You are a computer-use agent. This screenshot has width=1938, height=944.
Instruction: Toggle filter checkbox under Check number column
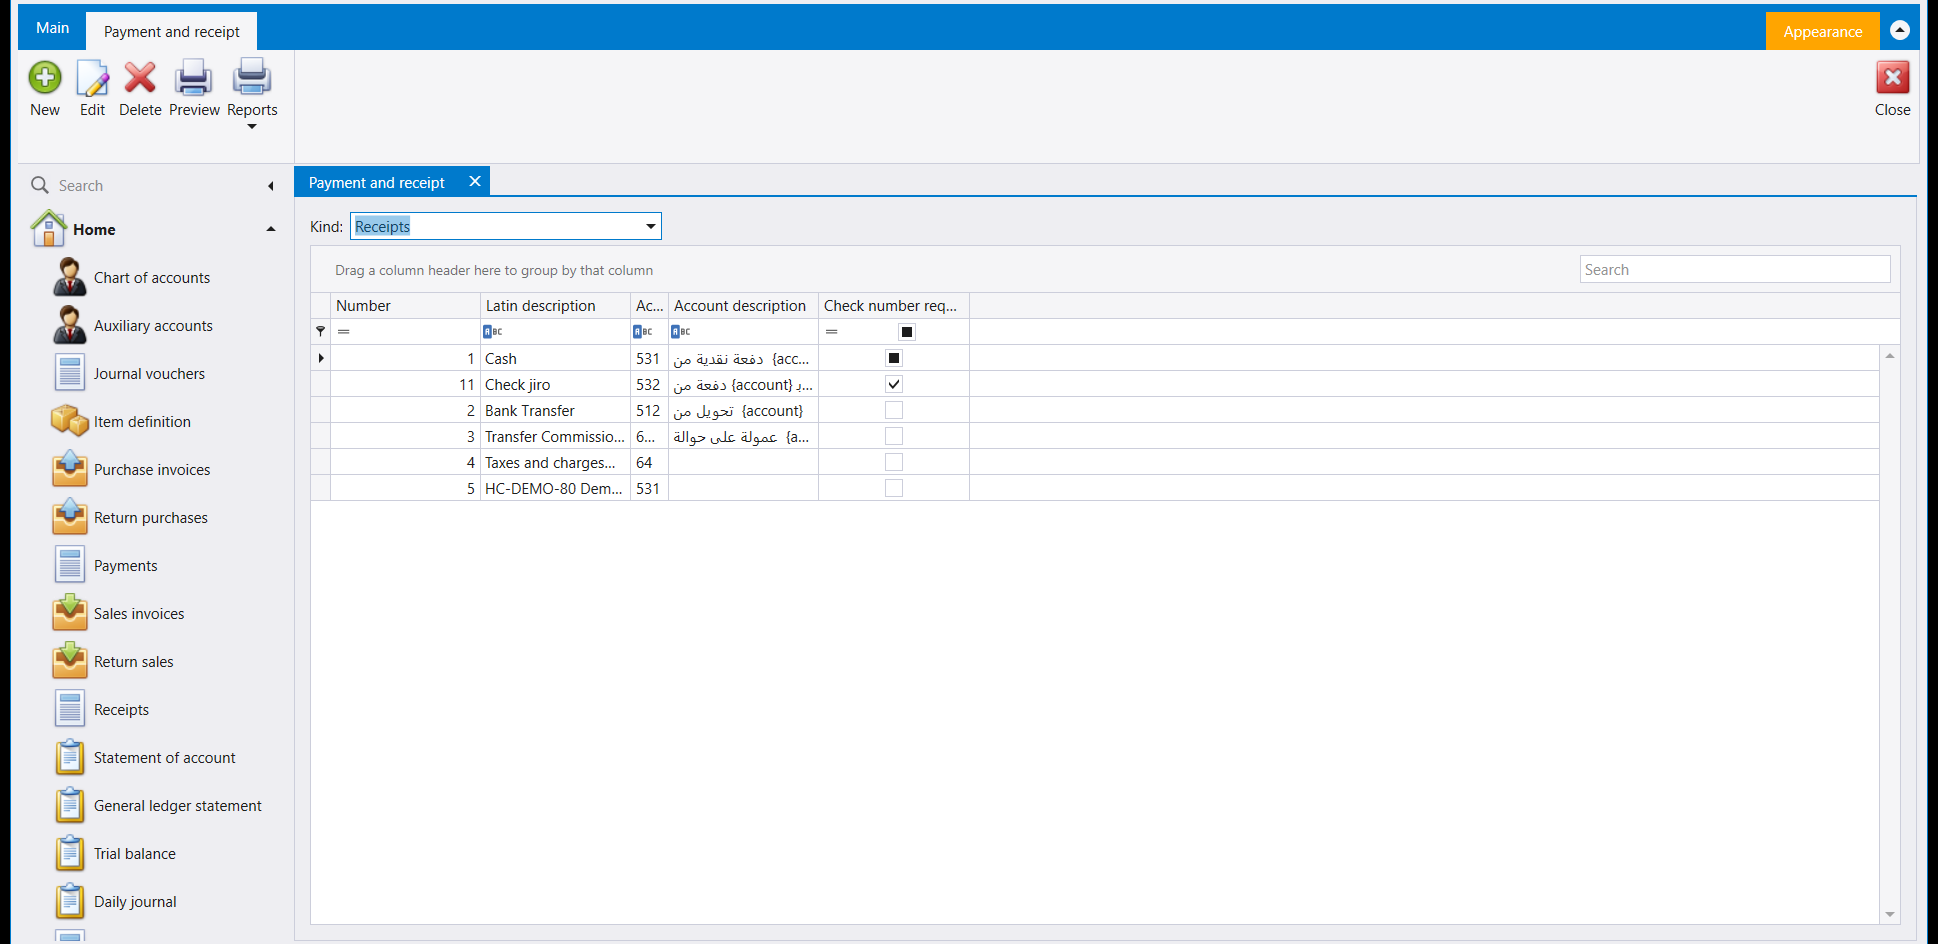(907, 332)
